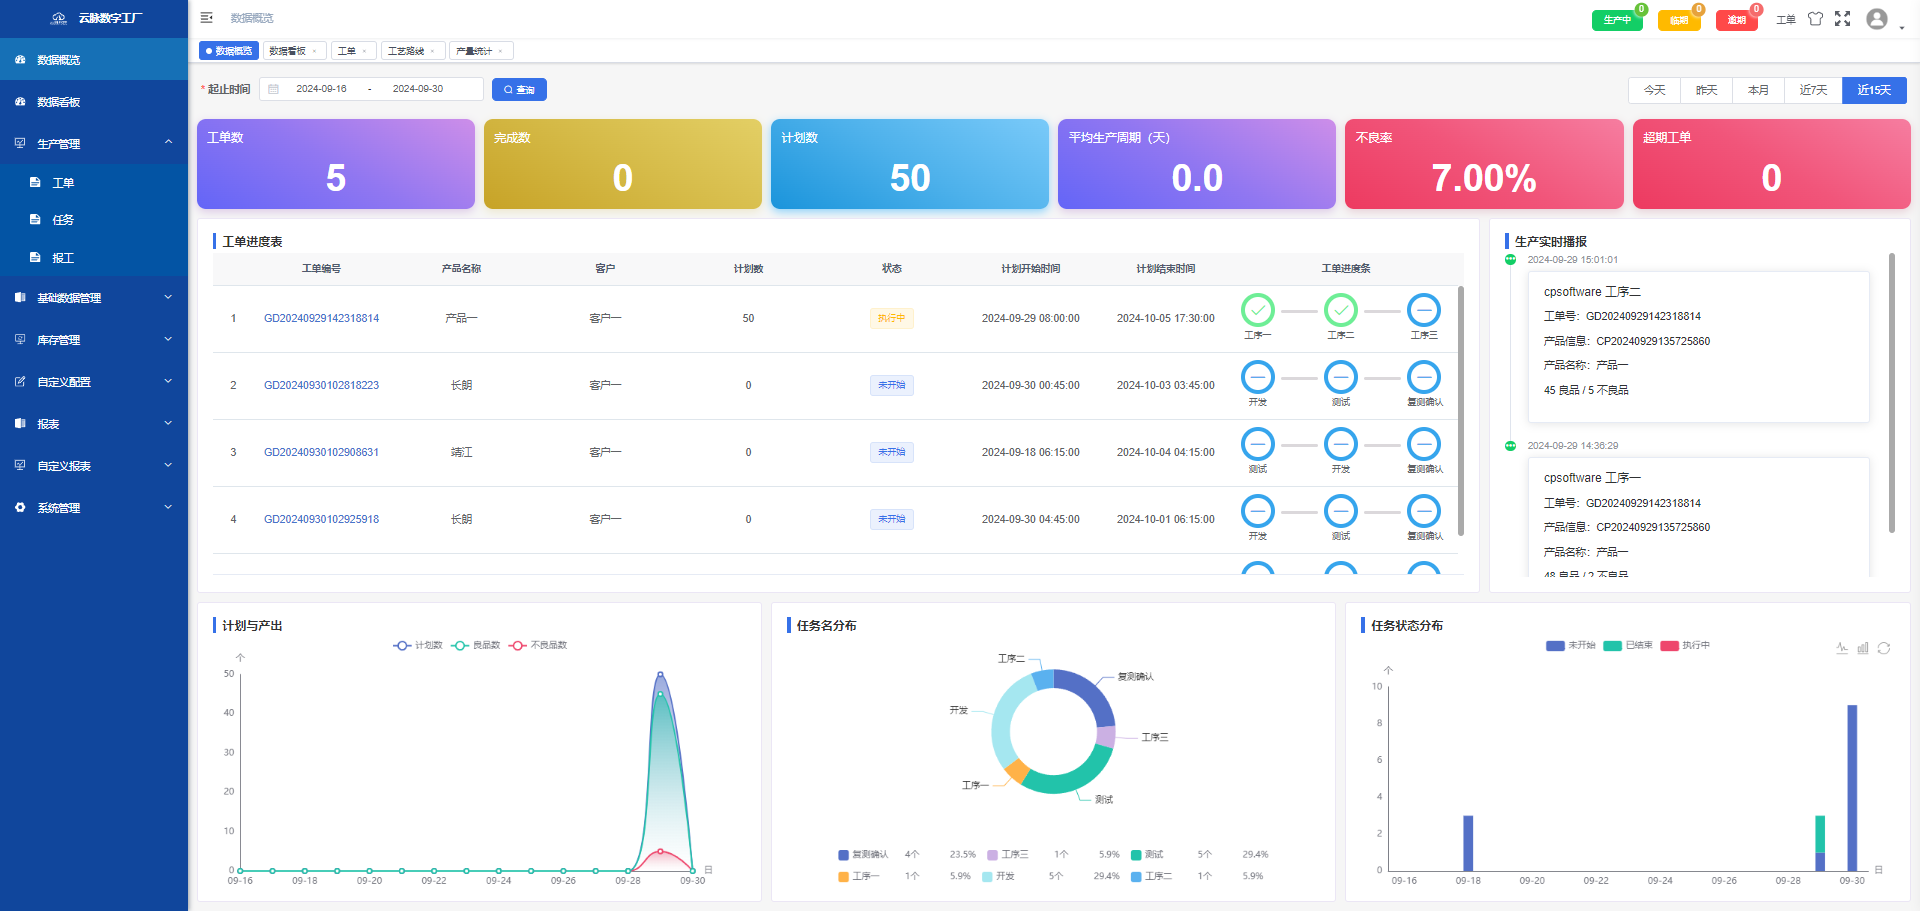1920x911 pixels.
Task: Open 任务 submenu item in sidebar
Action: click(x=94, y=220)
